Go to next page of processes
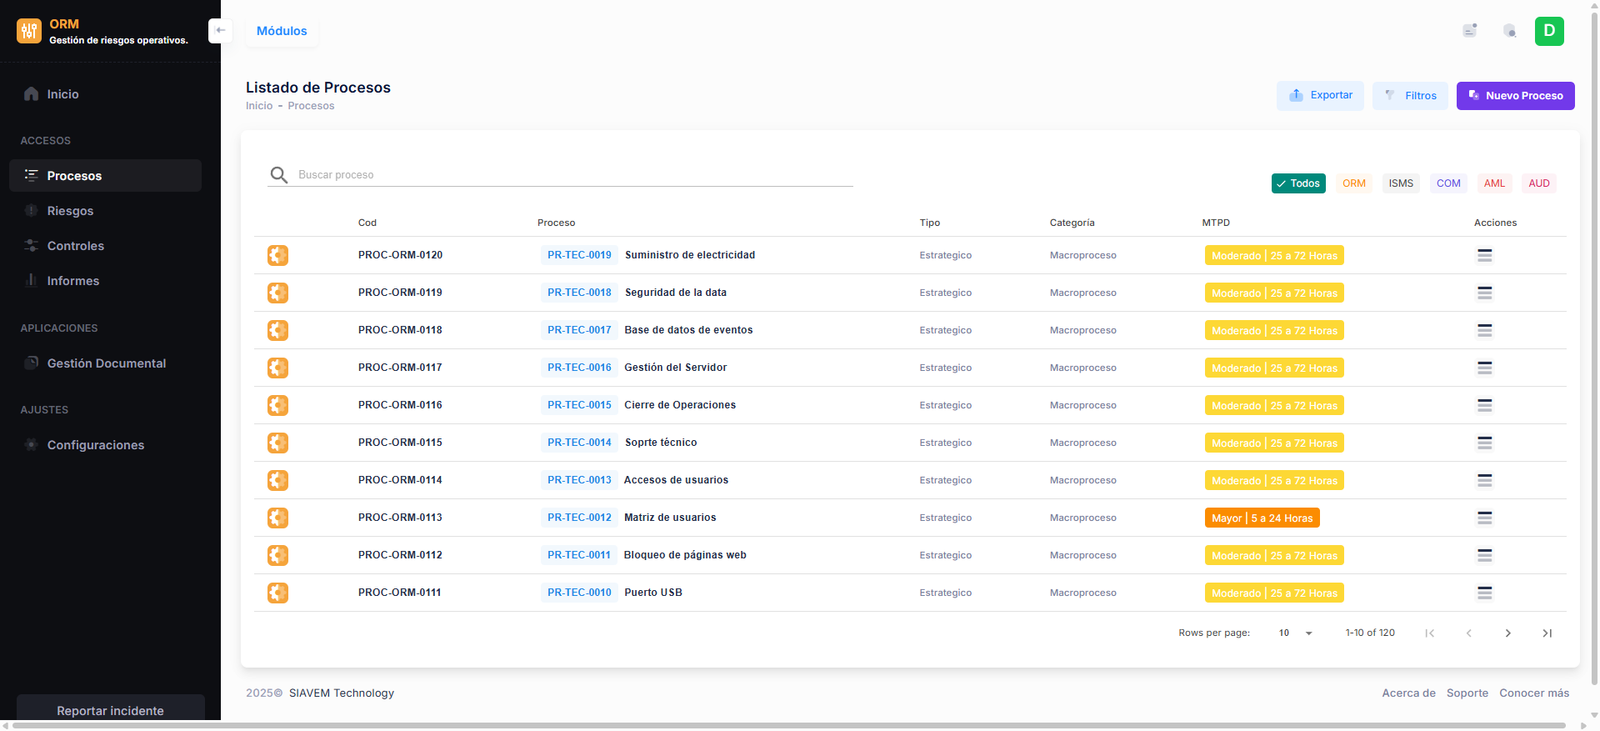Viewport: 1600px width, 731px height. 1508,633
